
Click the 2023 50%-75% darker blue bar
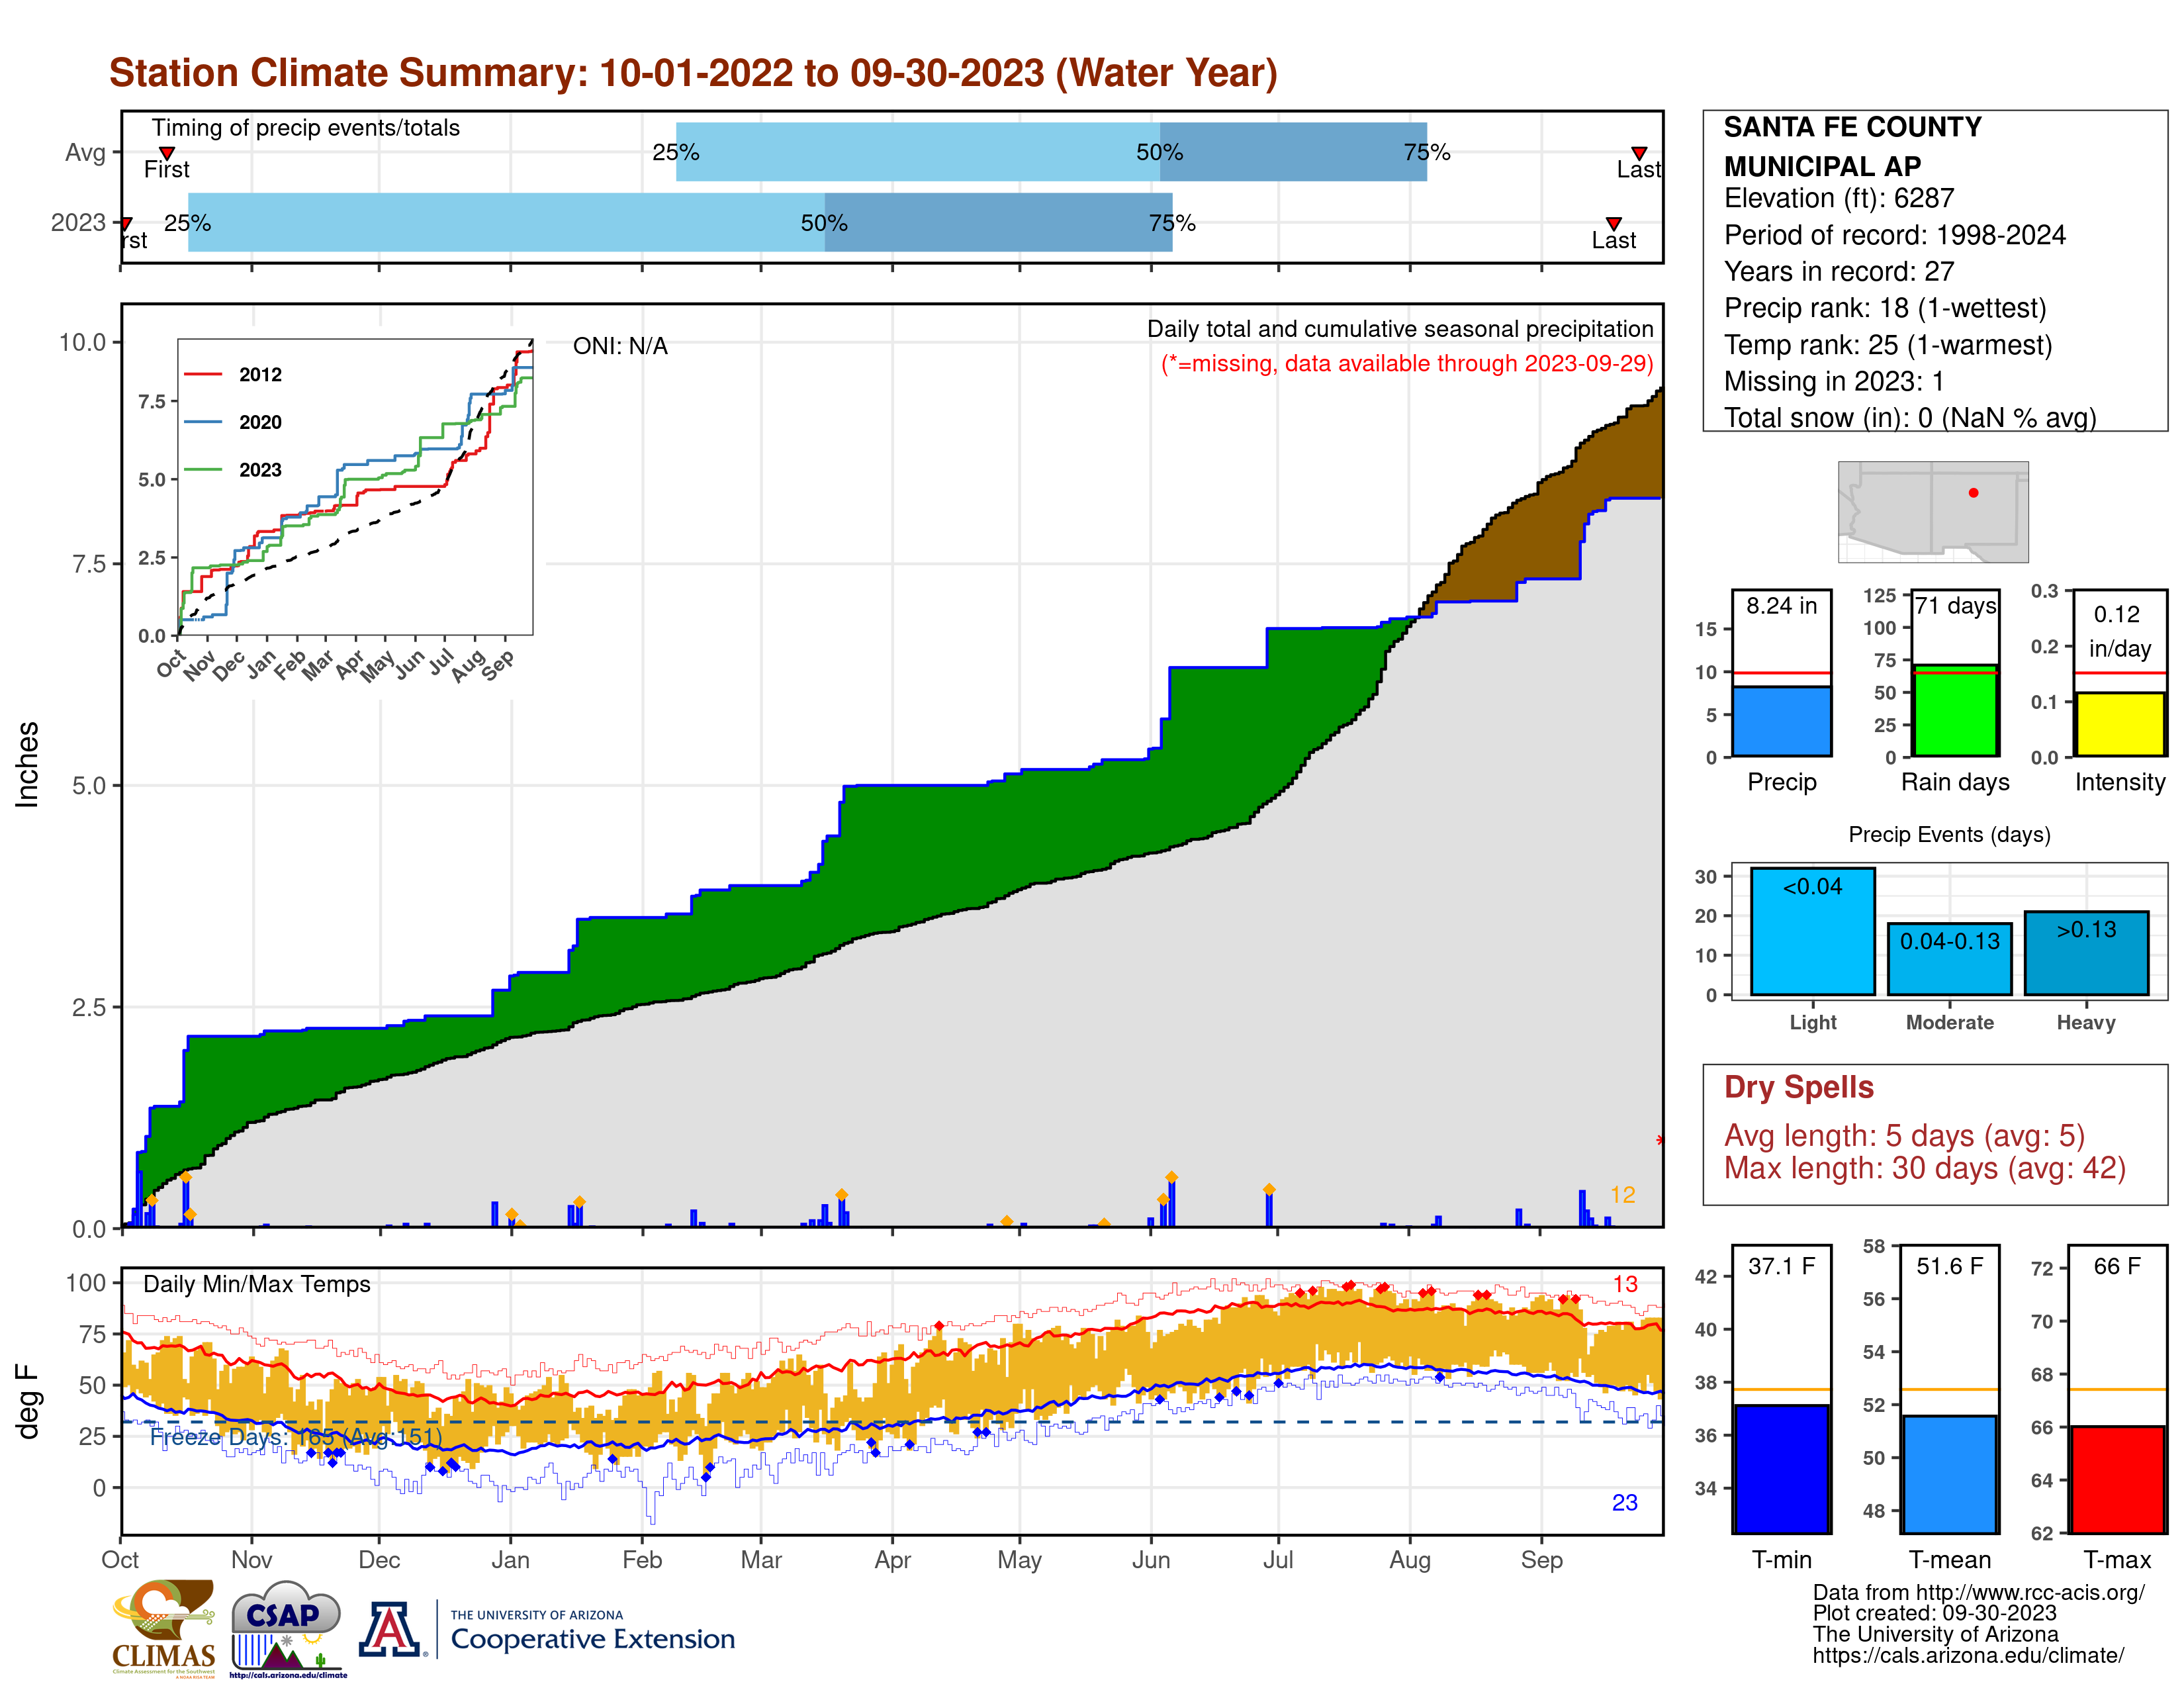click(998, 222)
